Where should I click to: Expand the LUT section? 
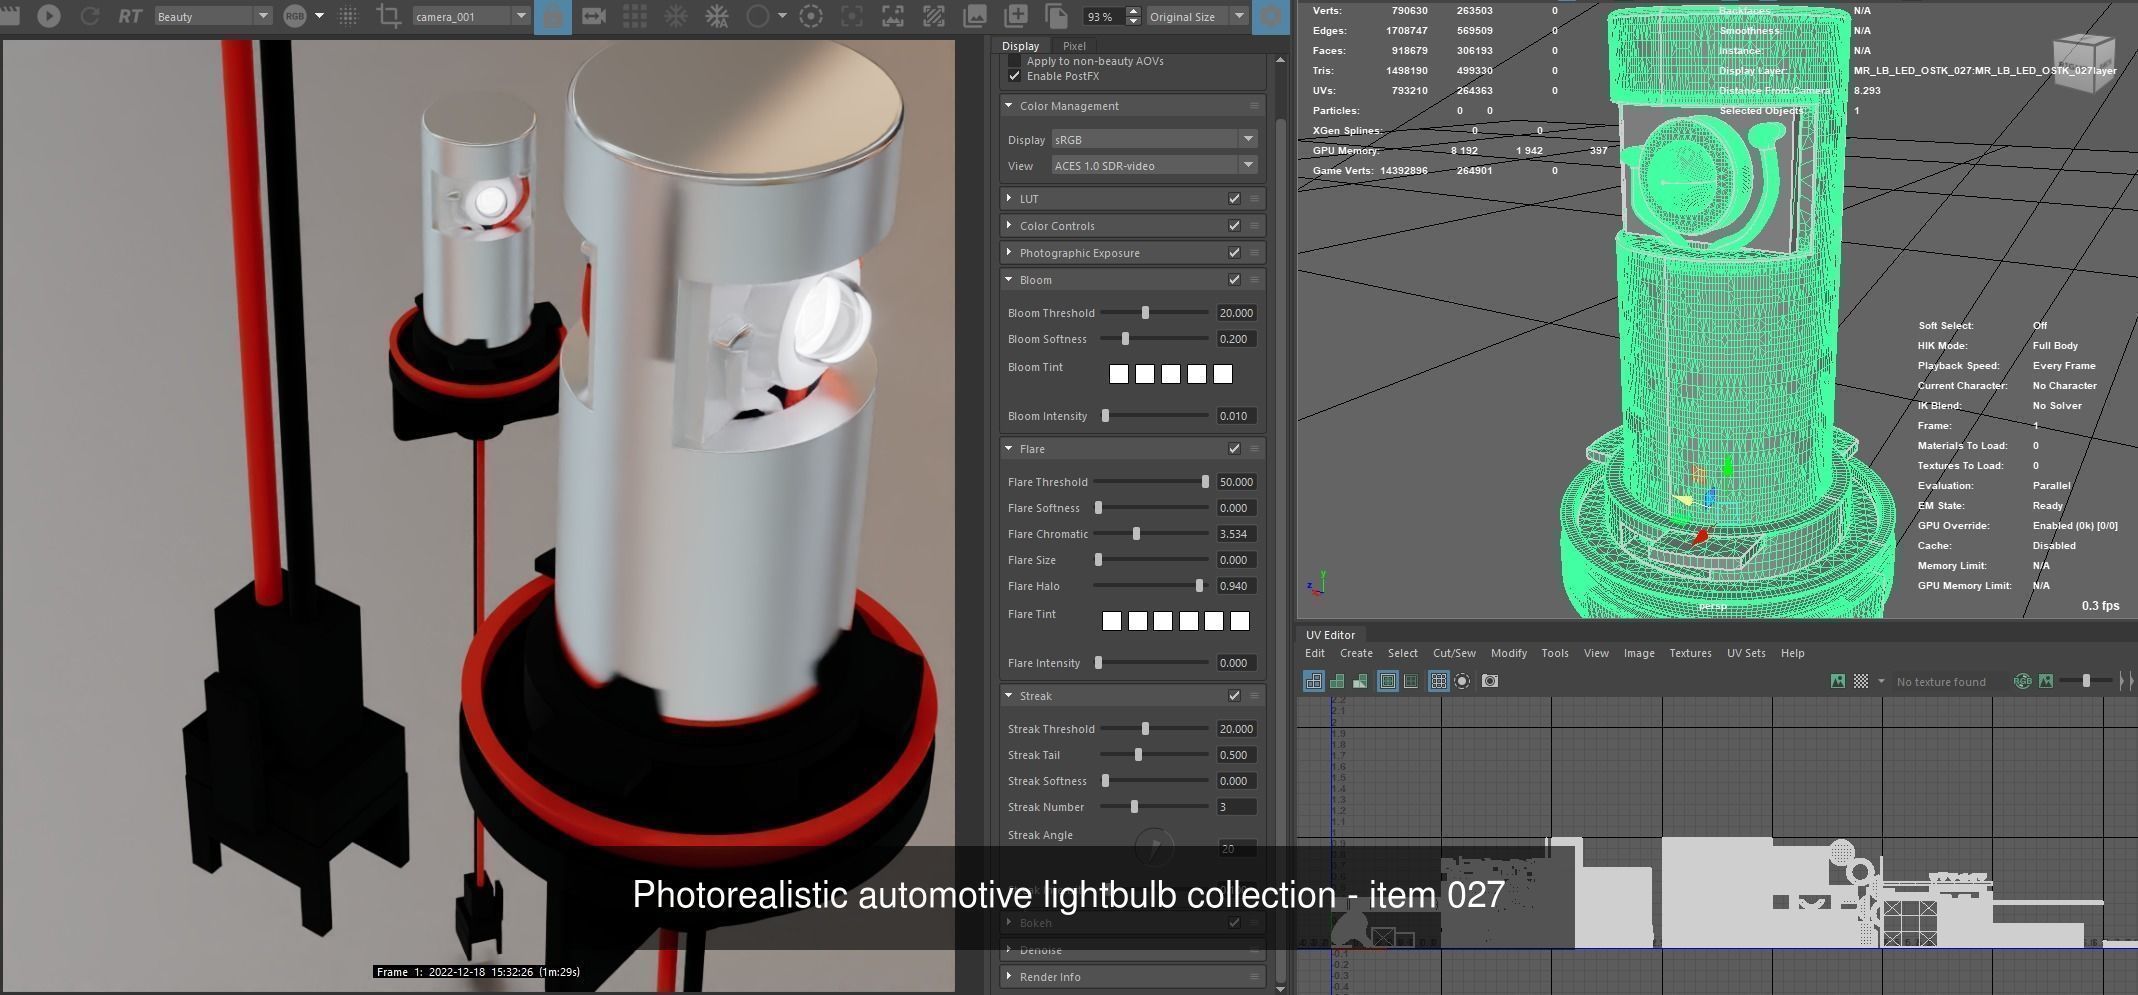[1008, 199]
